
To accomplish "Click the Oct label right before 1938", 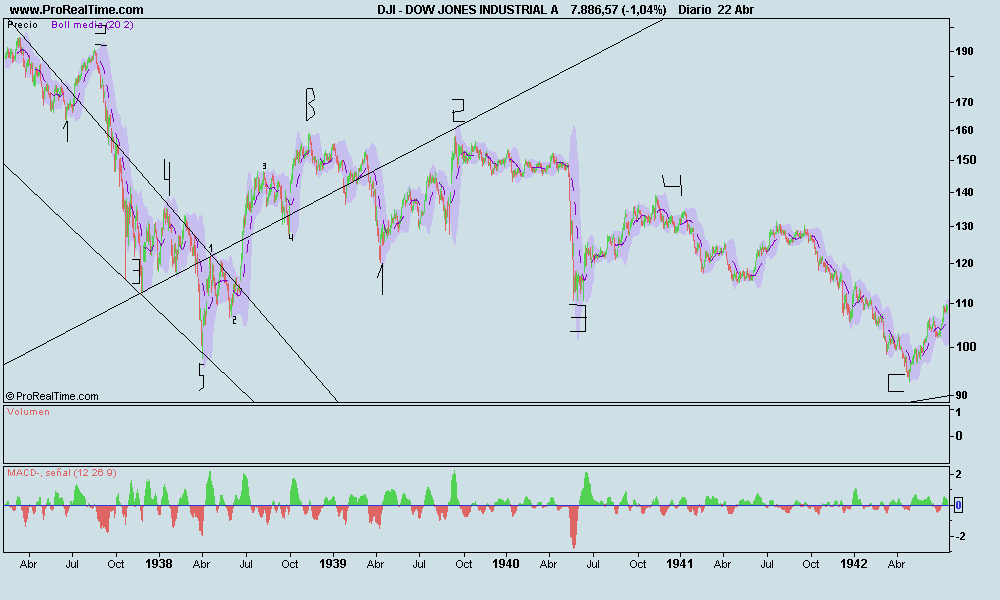I will pyautogui.click(x=115, y=564).
